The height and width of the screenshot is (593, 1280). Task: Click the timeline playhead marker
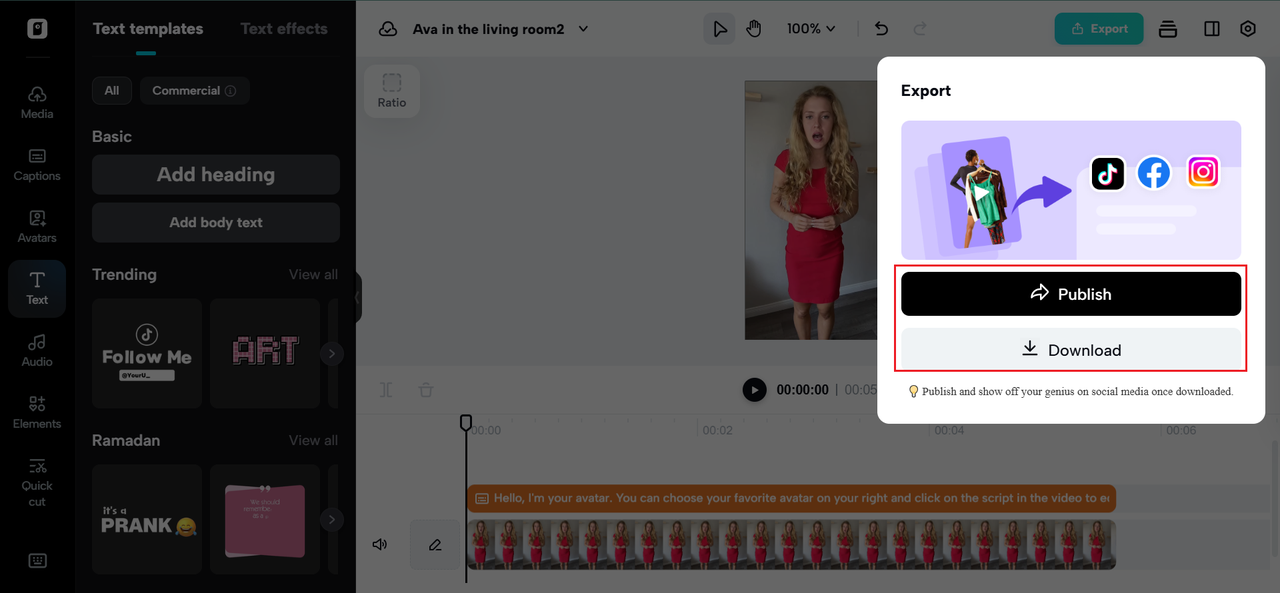click(x=466, y=423)
